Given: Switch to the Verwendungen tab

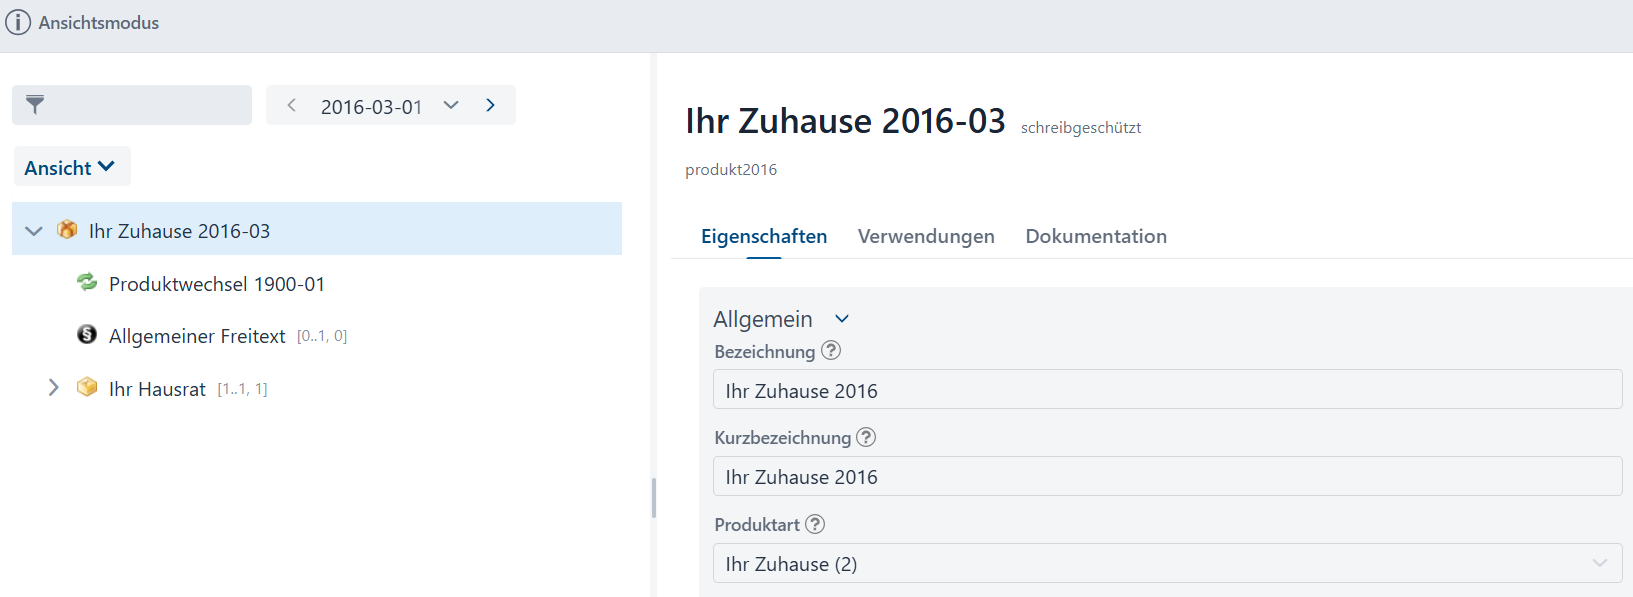Looking at the screenshot, I should 926,236.
